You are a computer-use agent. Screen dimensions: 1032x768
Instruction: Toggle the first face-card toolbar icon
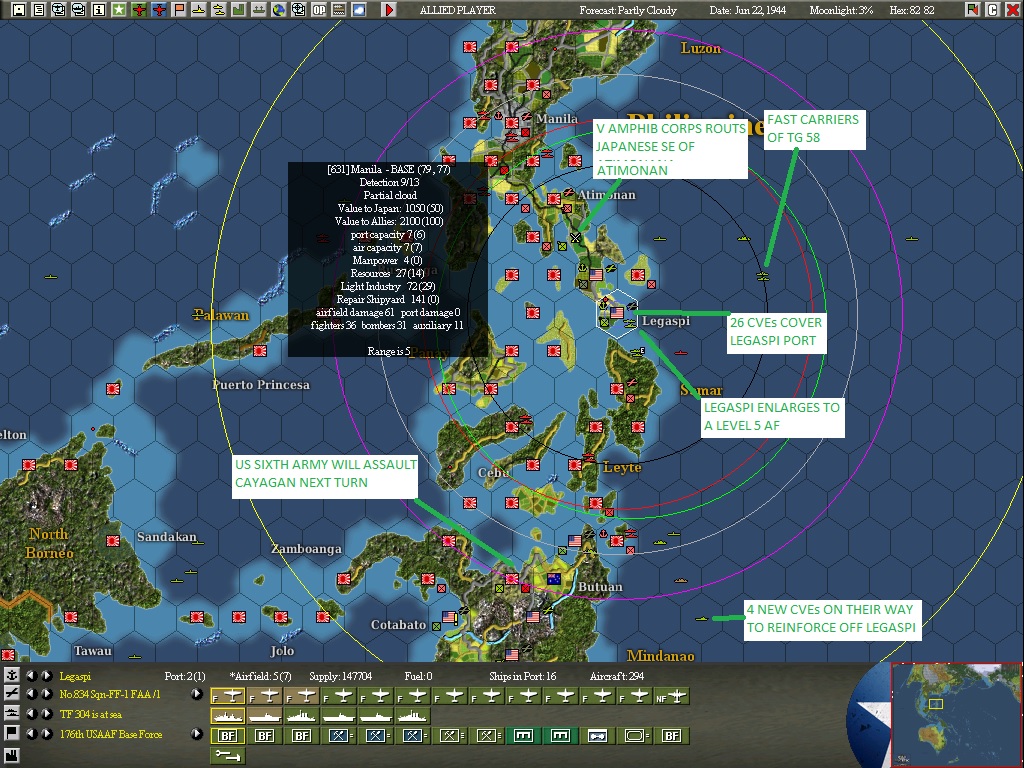click(59, 9)
